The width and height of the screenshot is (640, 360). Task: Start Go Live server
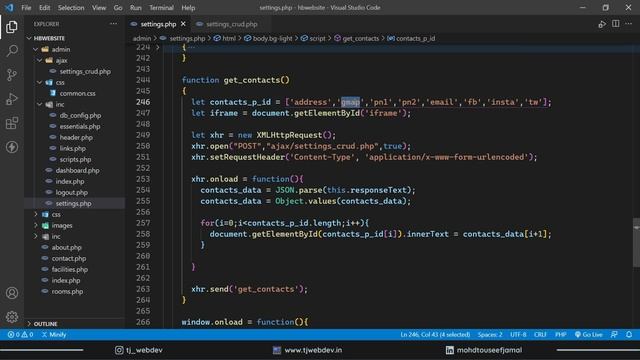pos(588,335)
